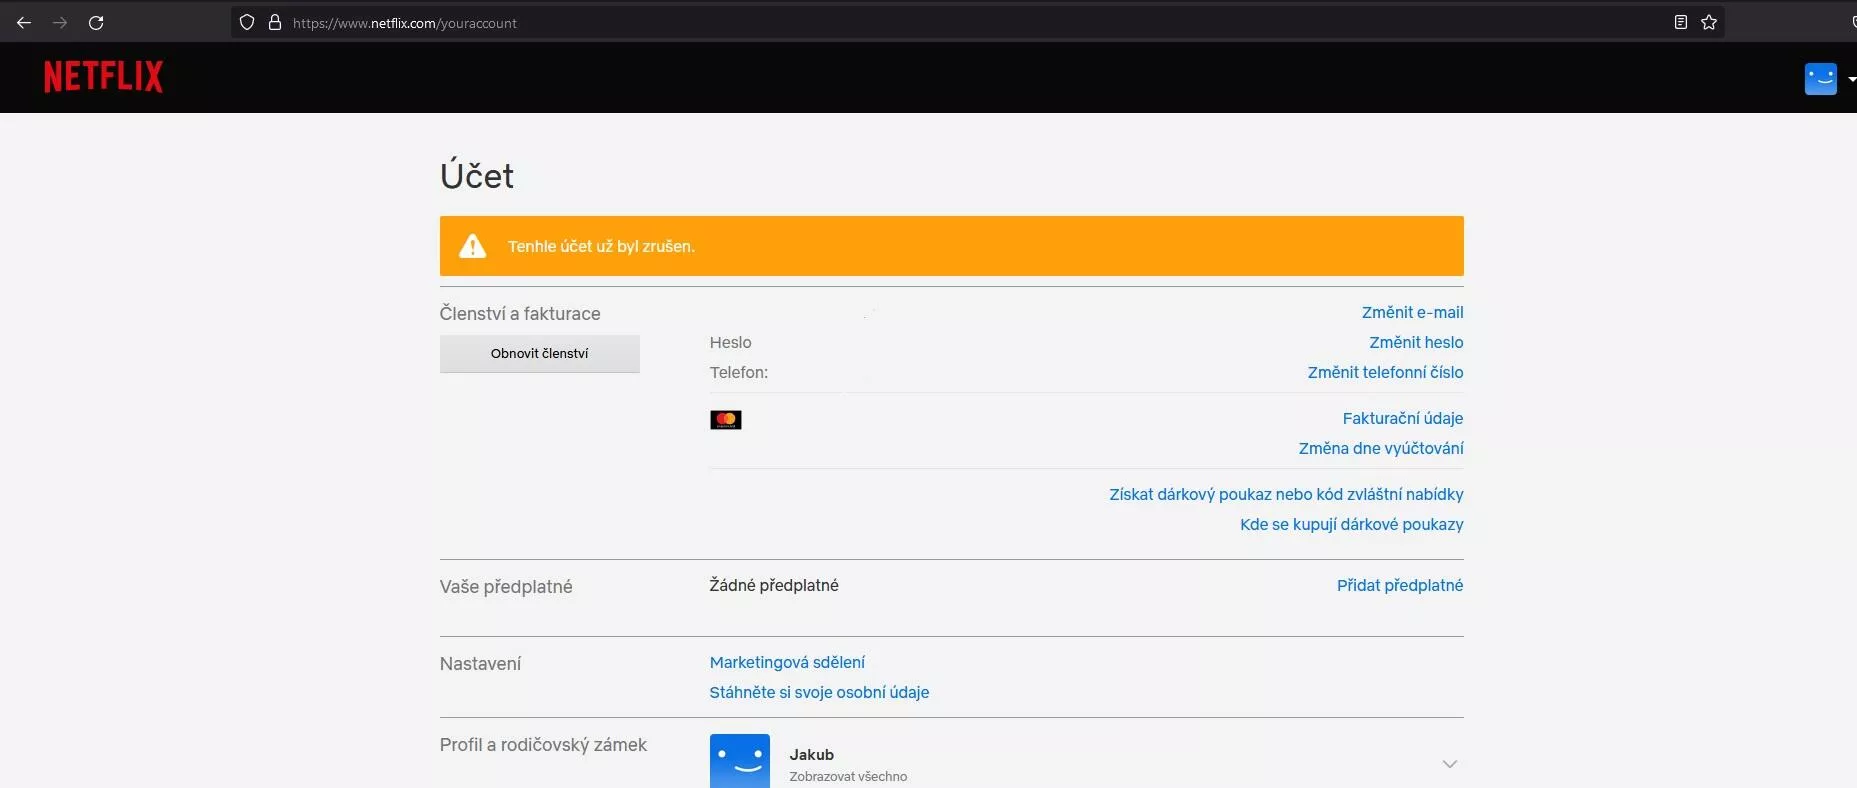Click the browser forward arrow
The width and height of the screenshot is (1857, 788).
click(x=60, y=22)
